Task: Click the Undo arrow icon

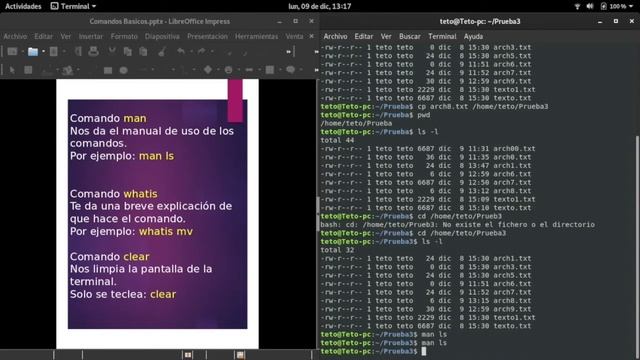Action: 181,51
